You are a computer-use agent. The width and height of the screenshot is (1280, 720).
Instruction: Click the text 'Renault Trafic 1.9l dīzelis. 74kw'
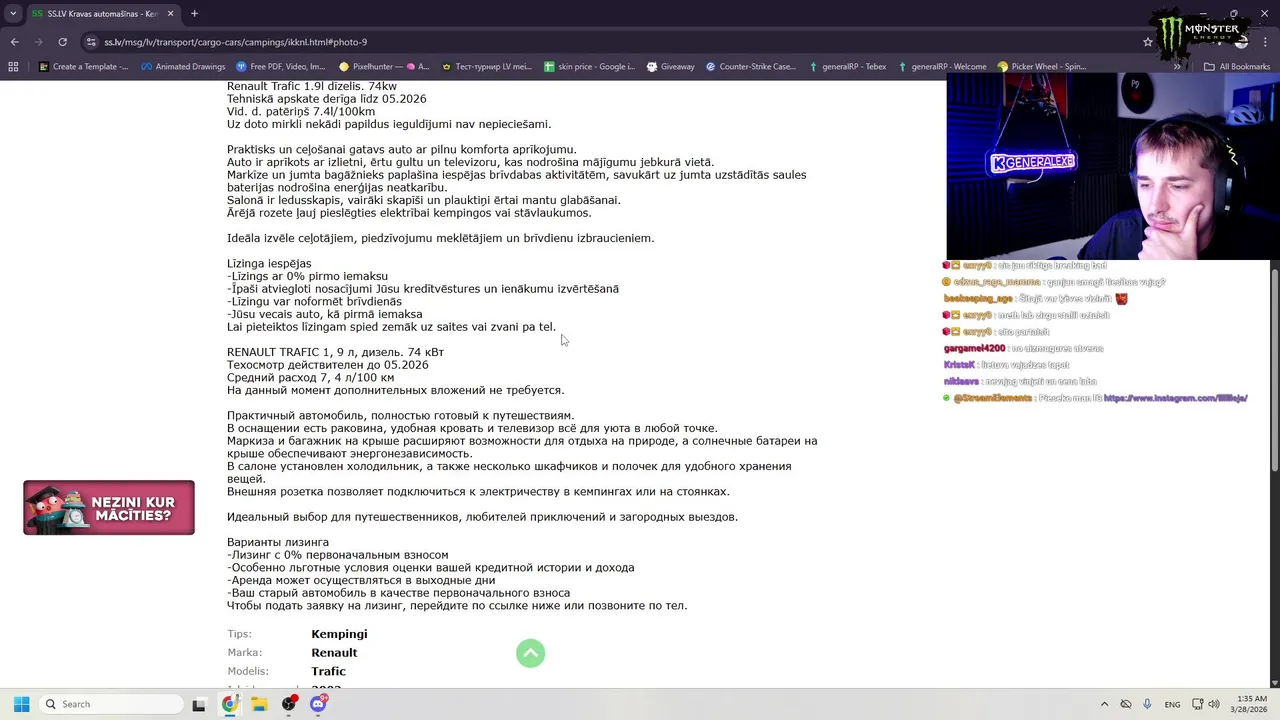[x=312, y=87]
